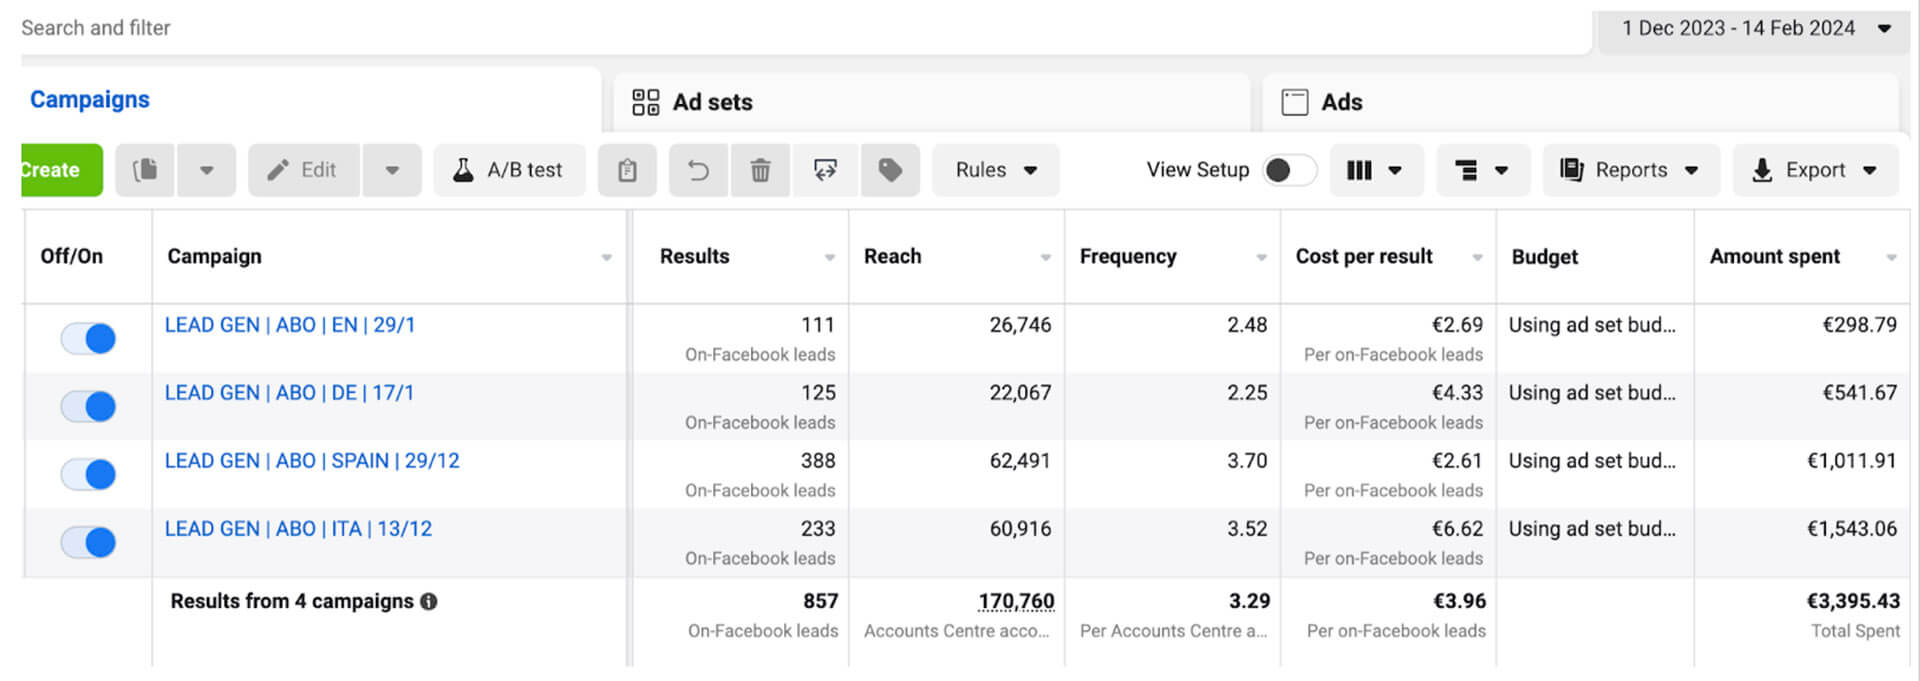
Task: Click the trash delete icon
Action: pyautogui.click(x=760, y=170)
